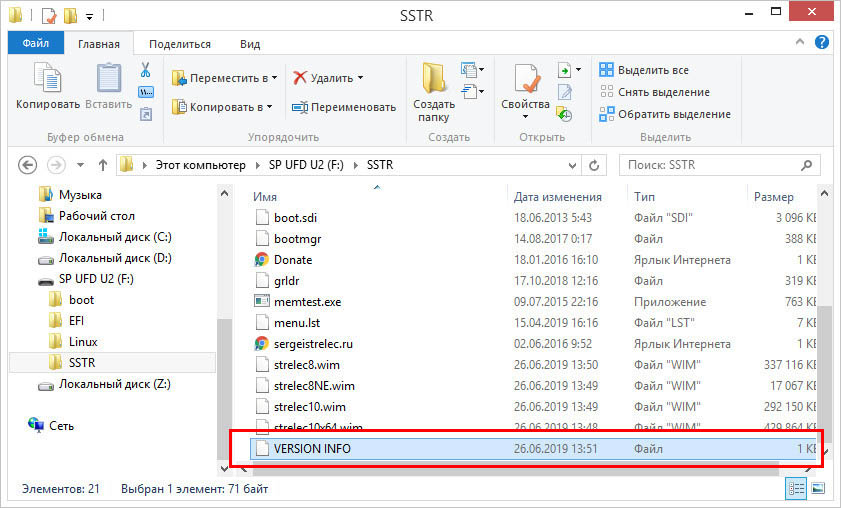
Task: Sort by the Имя column header
Action: (x=265, y=197)
